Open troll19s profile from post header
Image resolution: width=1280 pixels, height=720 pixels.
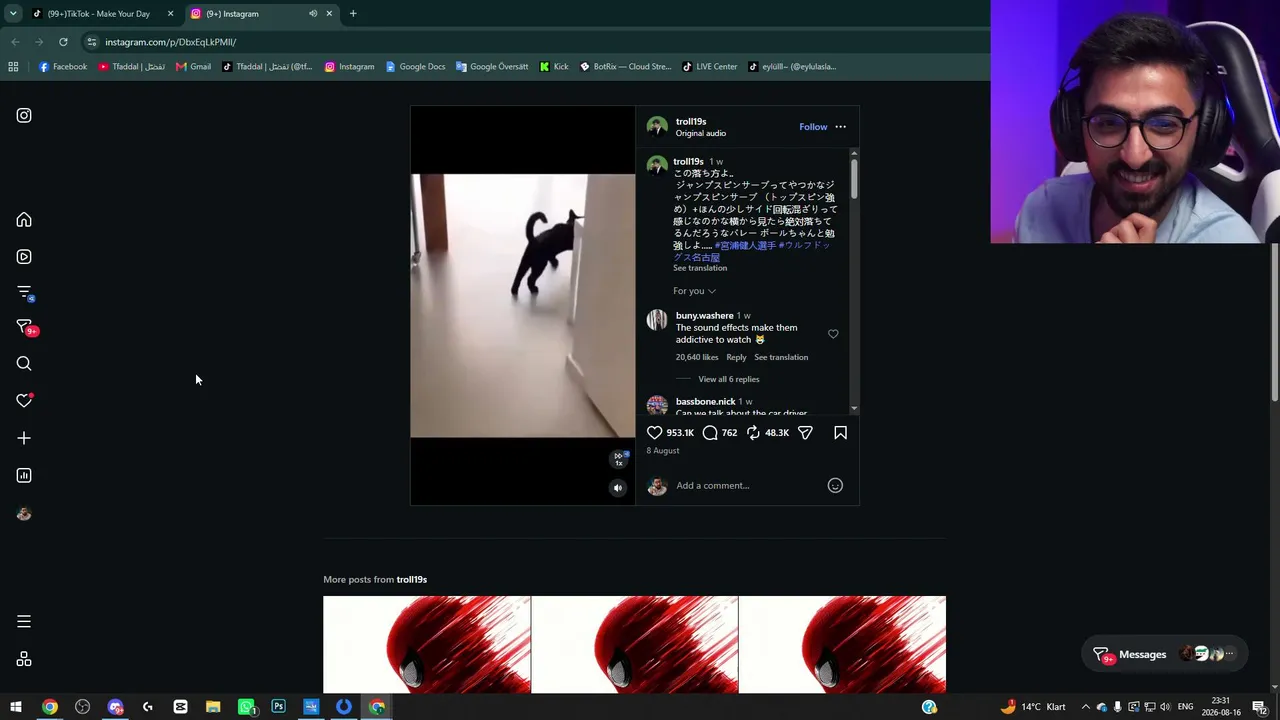[x=691, y=122]
